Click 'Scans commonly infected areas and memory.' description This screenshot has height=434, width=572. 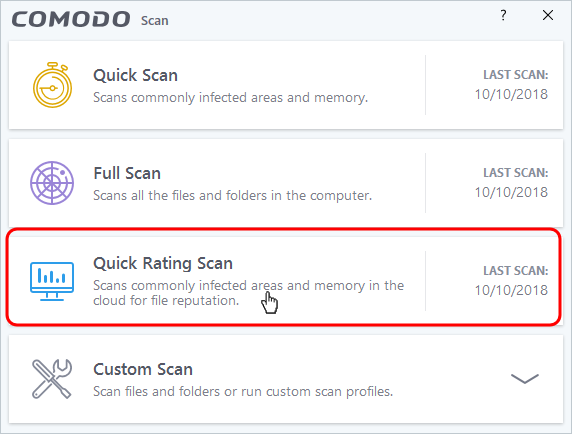click(x=231, y=98)
